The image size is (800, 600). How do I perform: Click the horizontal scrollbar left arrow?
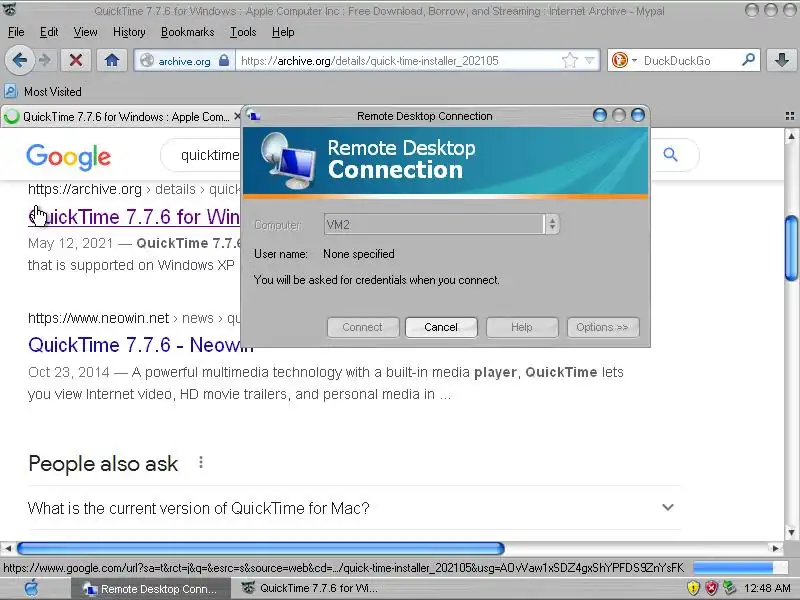pos(8,548)
